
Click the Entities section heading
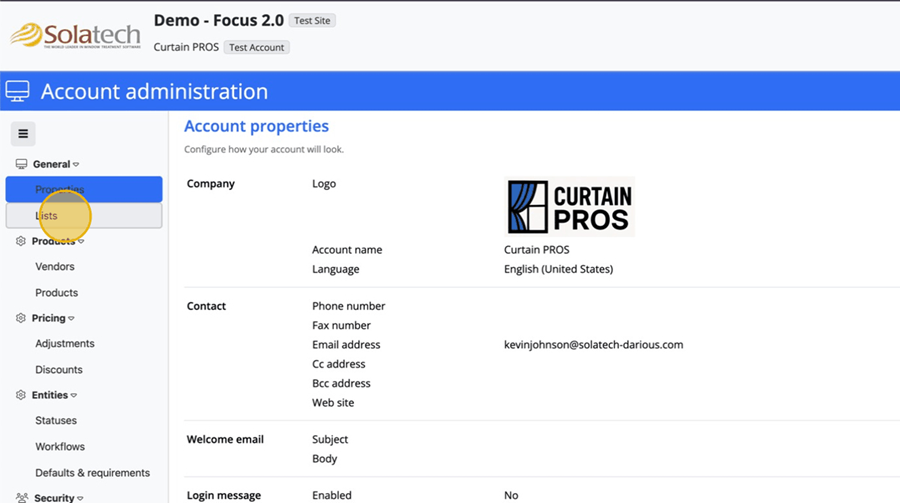49,395
